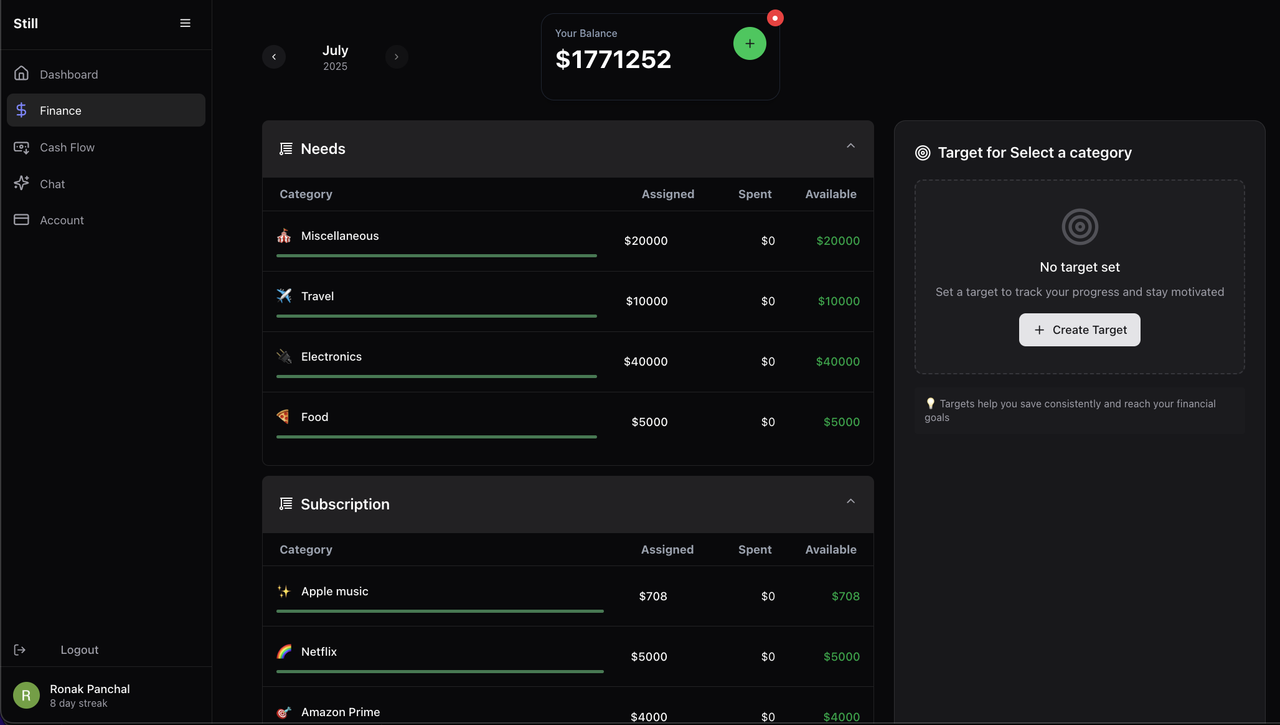The height and width of the screenshot is (725, 1280).
Task: Click the Account credit card icon
Action: pyautogui.click(x=21, y=220)
